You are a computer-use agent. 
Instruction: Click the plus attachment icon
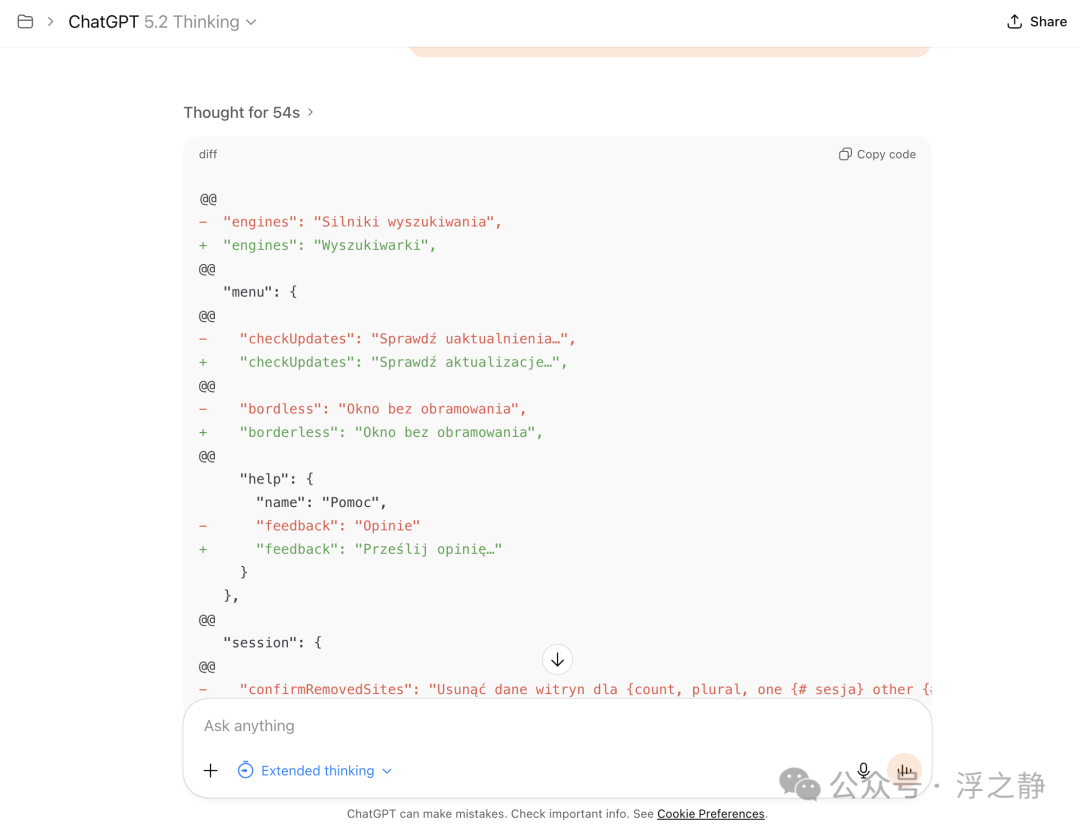(211, 770)
